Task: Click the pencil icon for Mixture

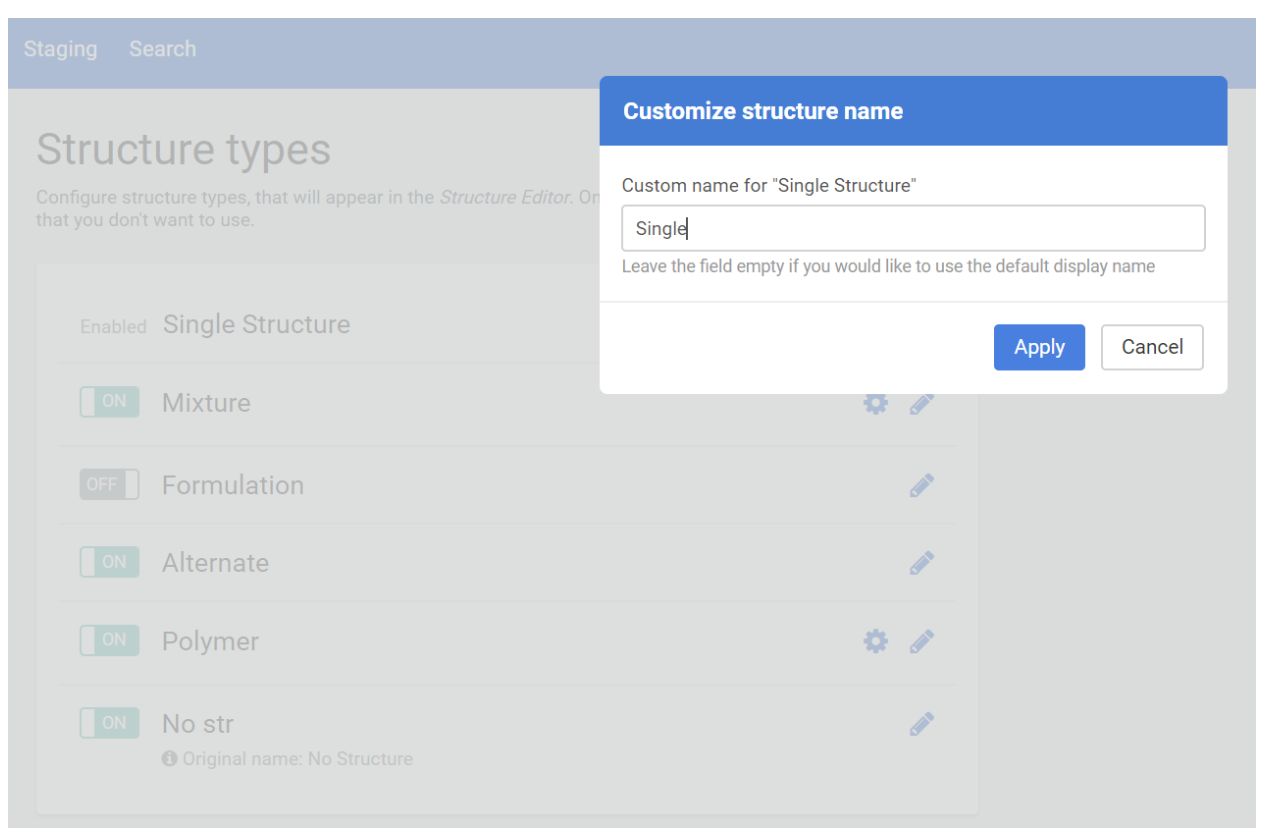Action: tap(922, 403)
